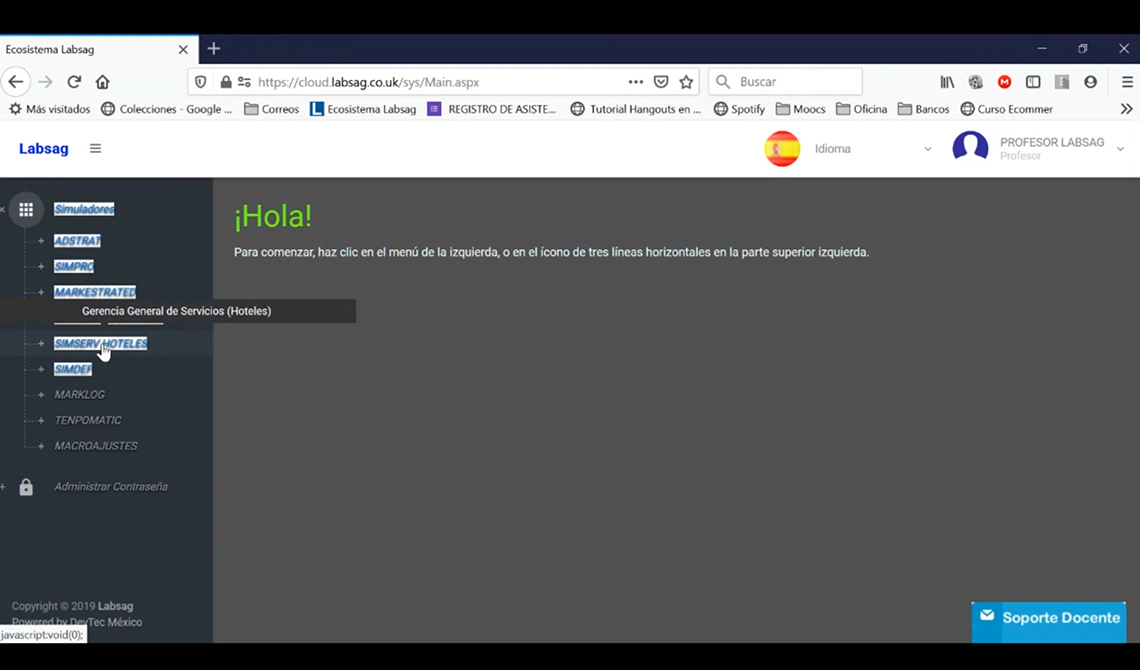
Task: Open the Curso Ecommer bookmark
Action: (1007, 109)
